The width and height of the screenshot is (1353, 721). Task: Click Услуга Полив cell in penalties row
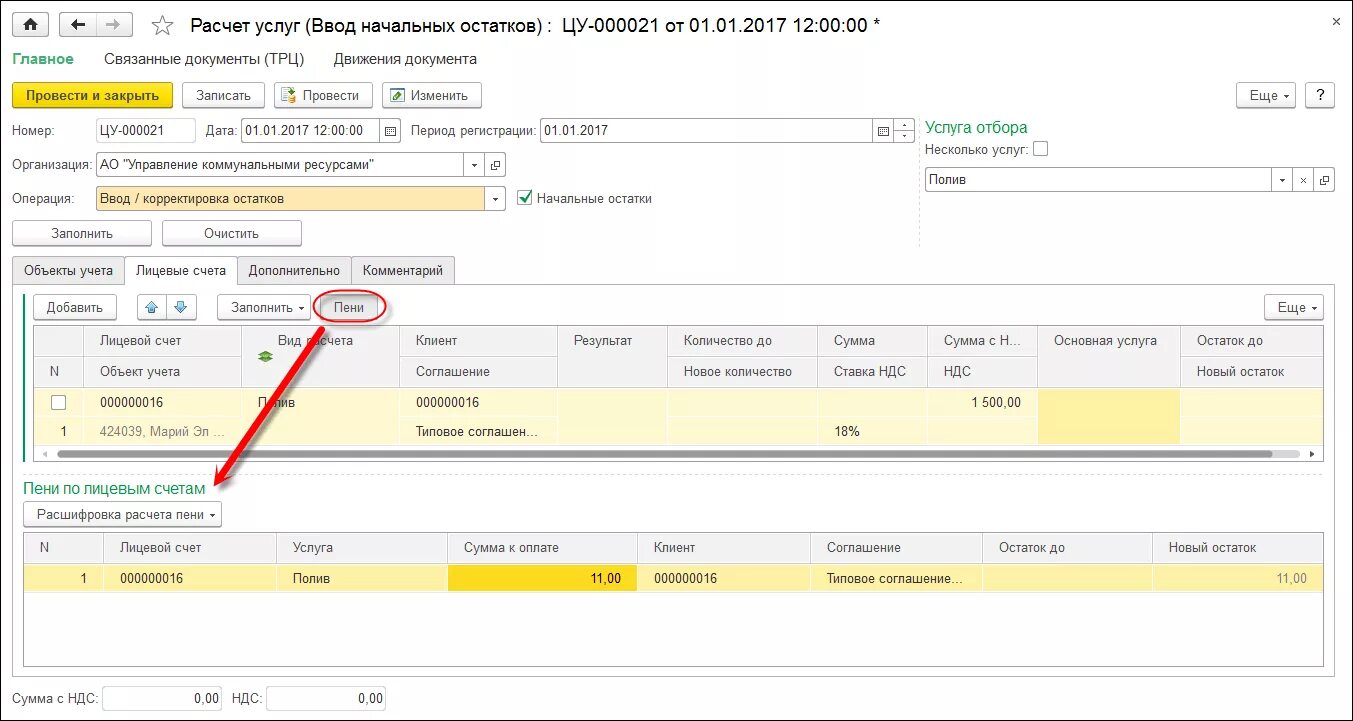[x=362, y=578]
